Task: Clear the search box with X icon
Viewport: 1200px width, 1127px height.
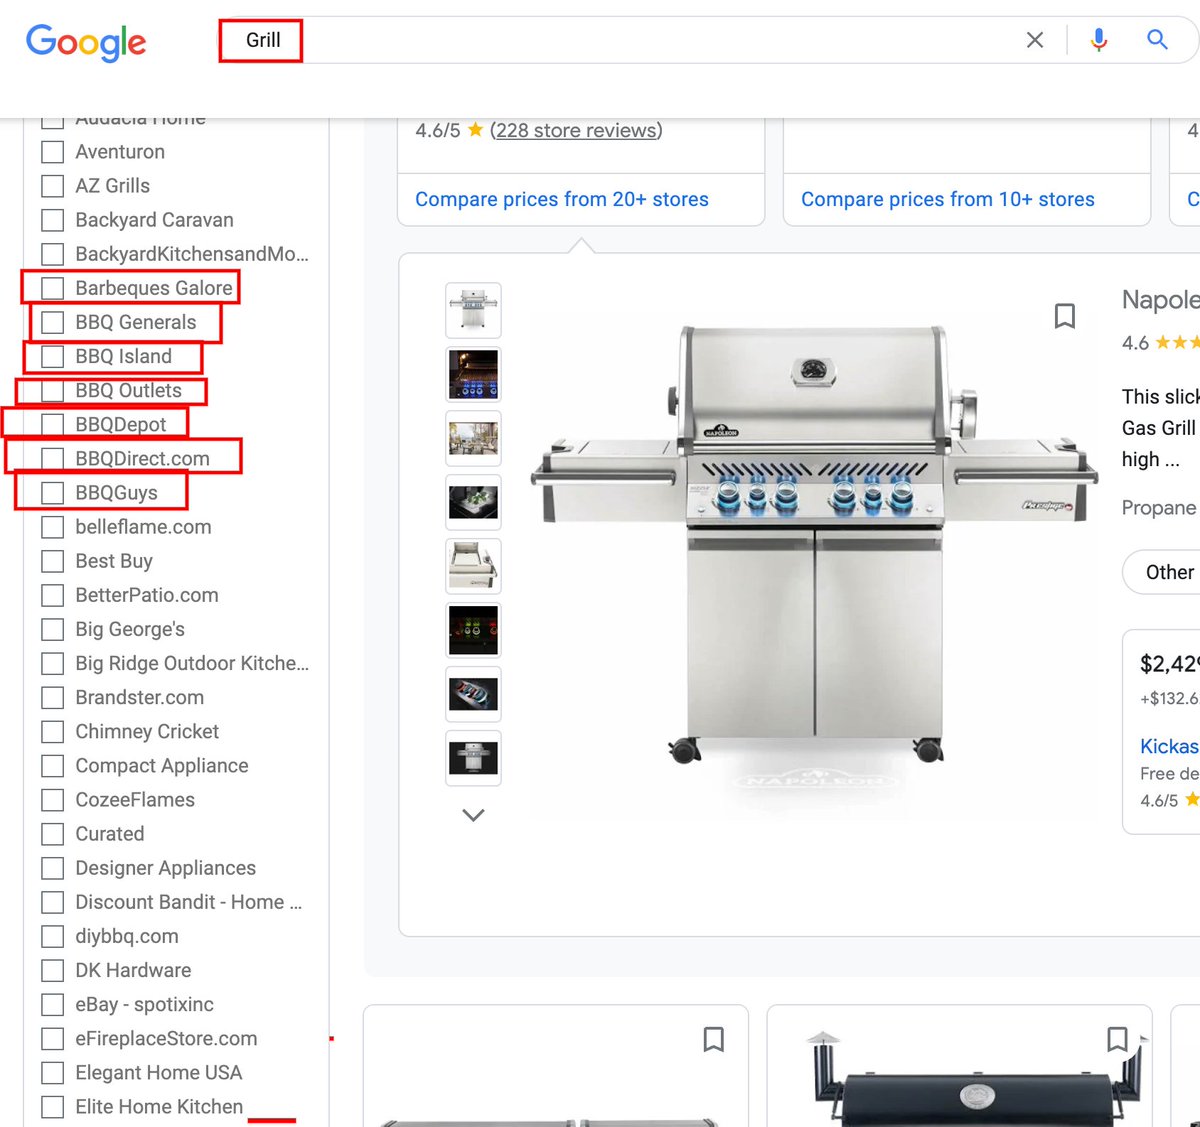Action: (x=1035, y=40)
